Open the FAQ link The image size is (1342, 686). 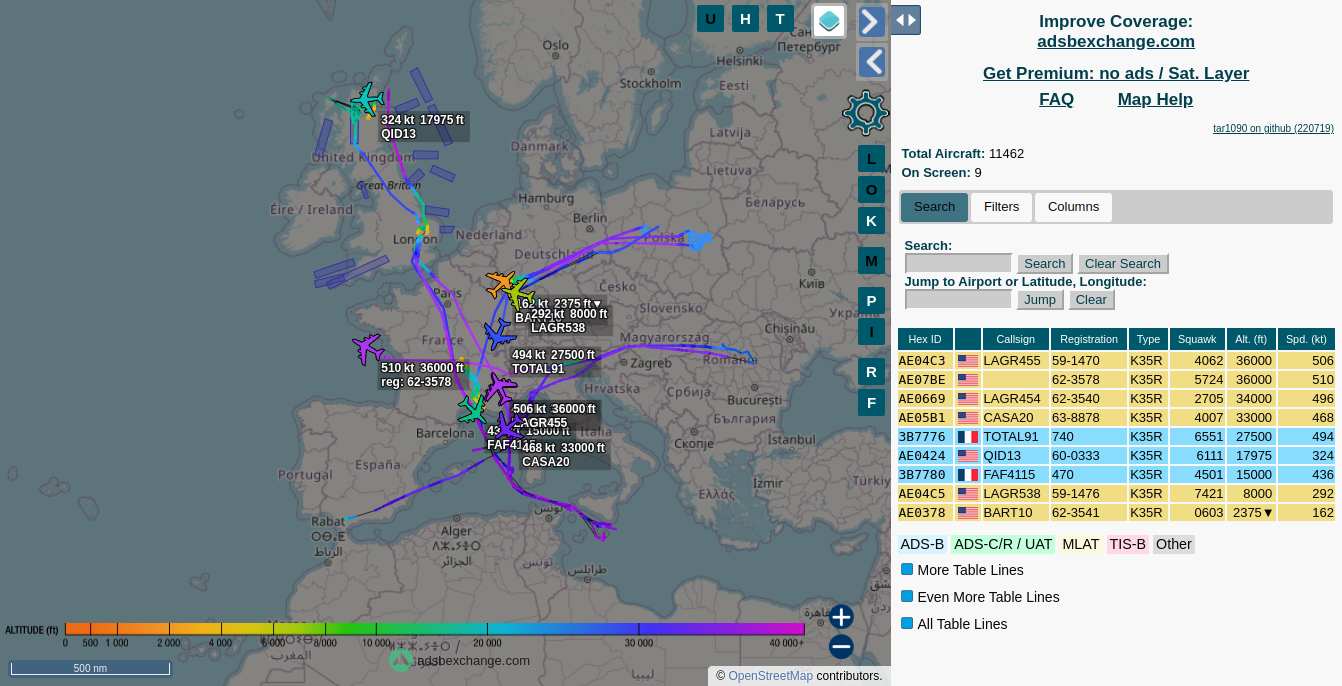1056,99
